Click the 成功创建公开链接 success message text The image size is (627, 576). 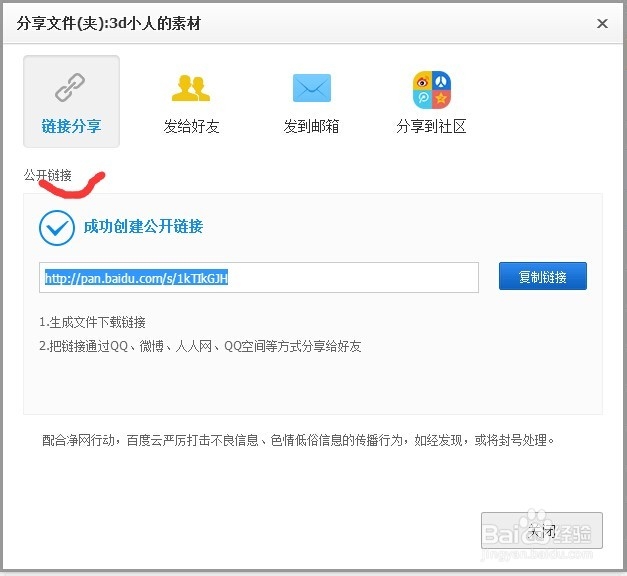pyautogui.click(x=143, y=226)
